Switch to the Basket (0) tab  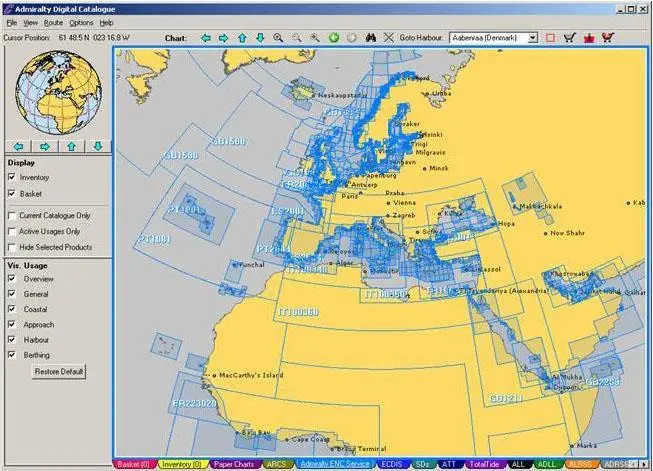coord(133,464)
